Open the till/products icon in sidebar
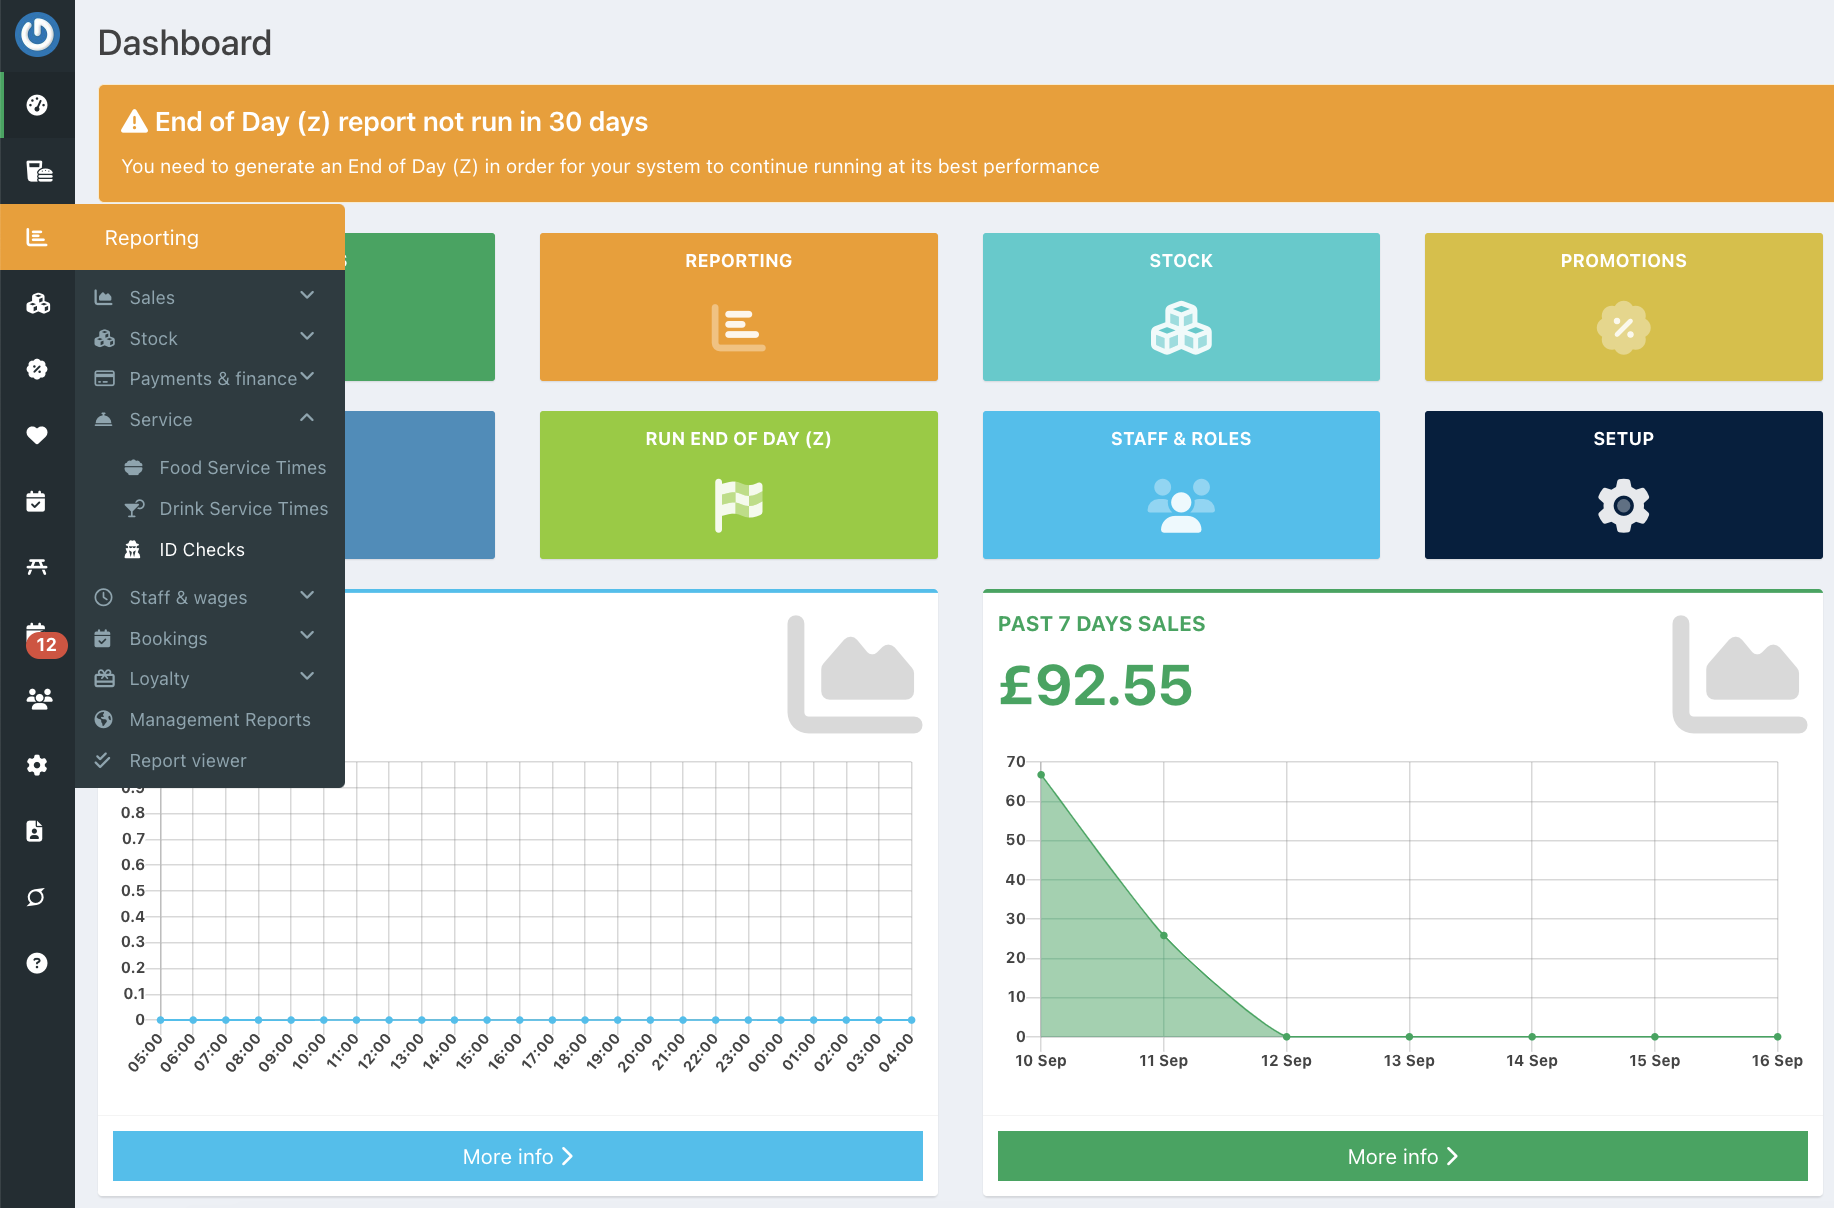This screenshot has height=1208, width=1834. 39,171
